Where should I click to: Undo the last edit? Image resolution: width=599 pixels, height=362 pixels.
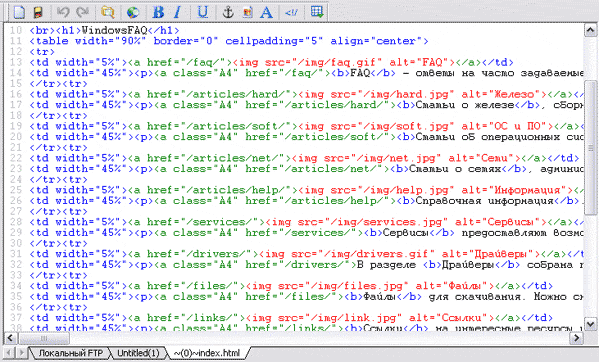pos(63,12)
